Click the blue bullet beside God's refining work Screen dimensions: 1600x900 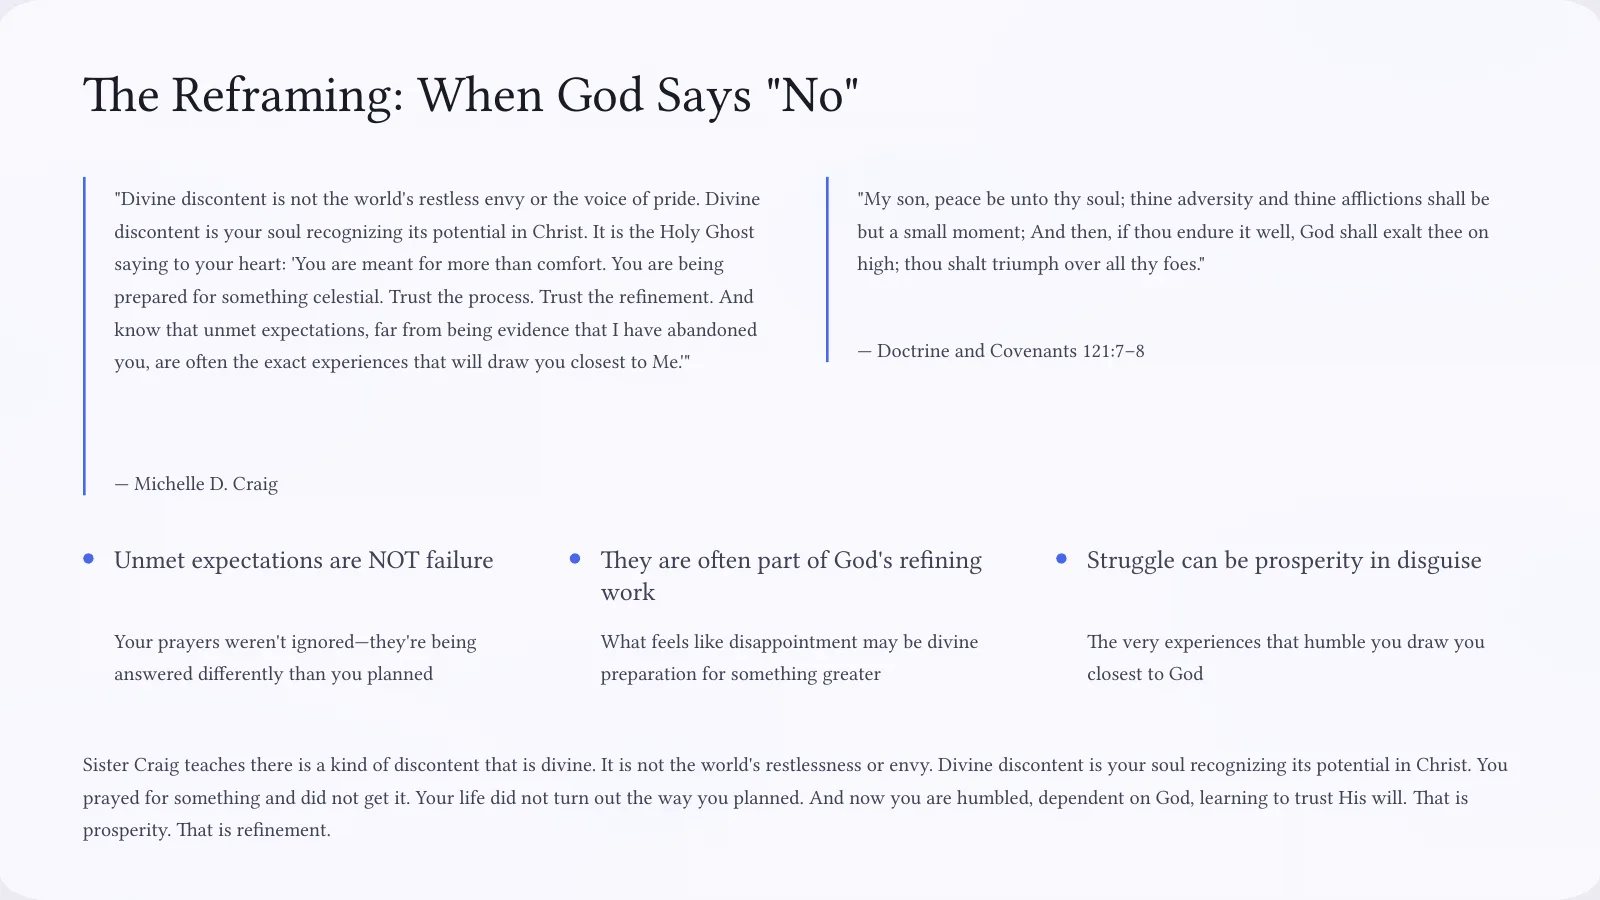[x=575, y=559]
